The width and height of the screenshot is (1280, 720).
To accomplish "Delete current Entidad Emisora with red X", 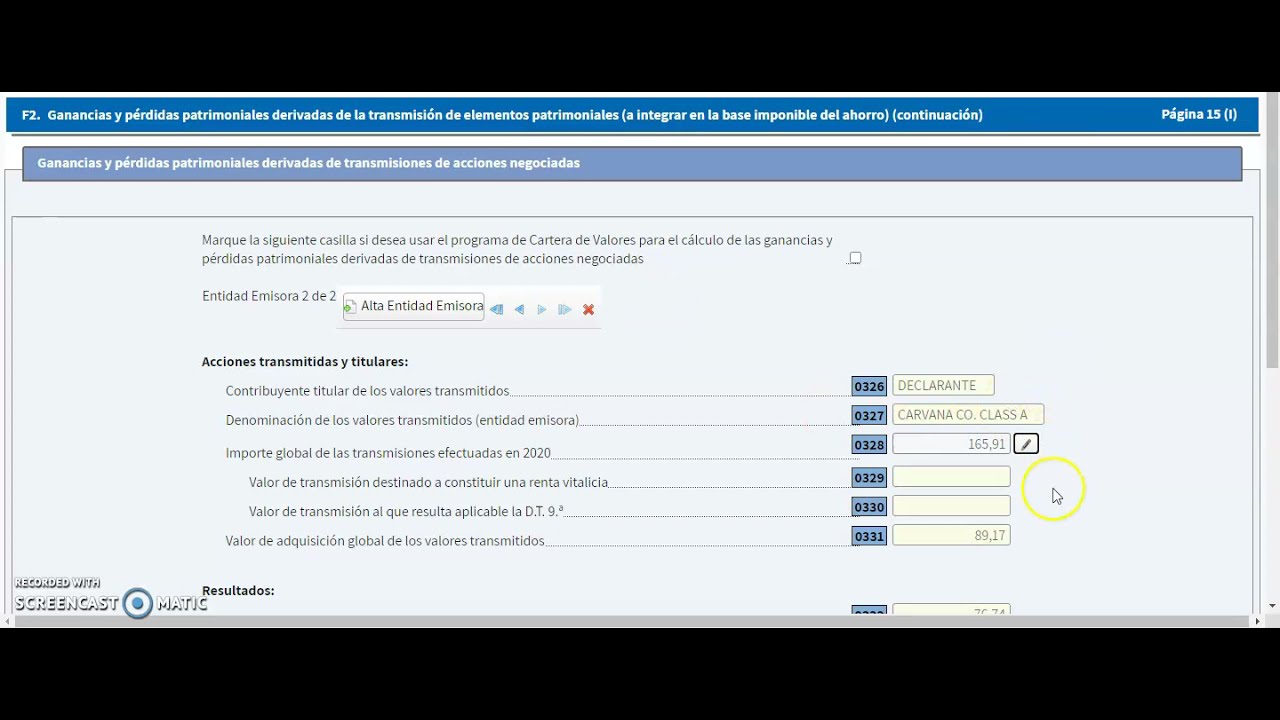I will 588,310.
